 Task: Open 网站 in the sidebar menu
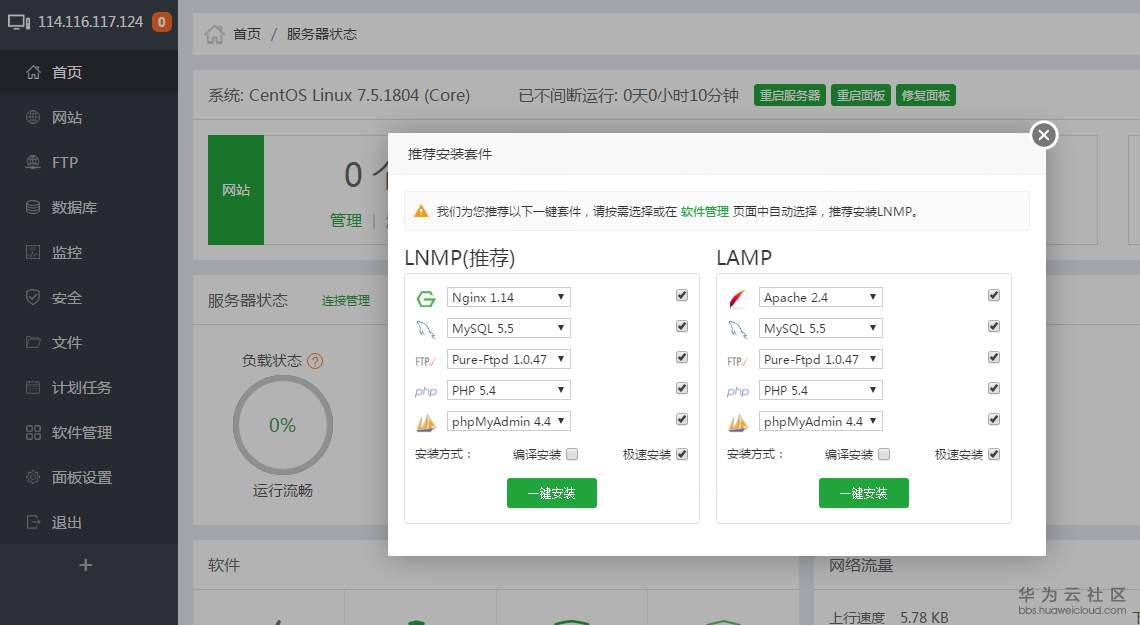89,117
